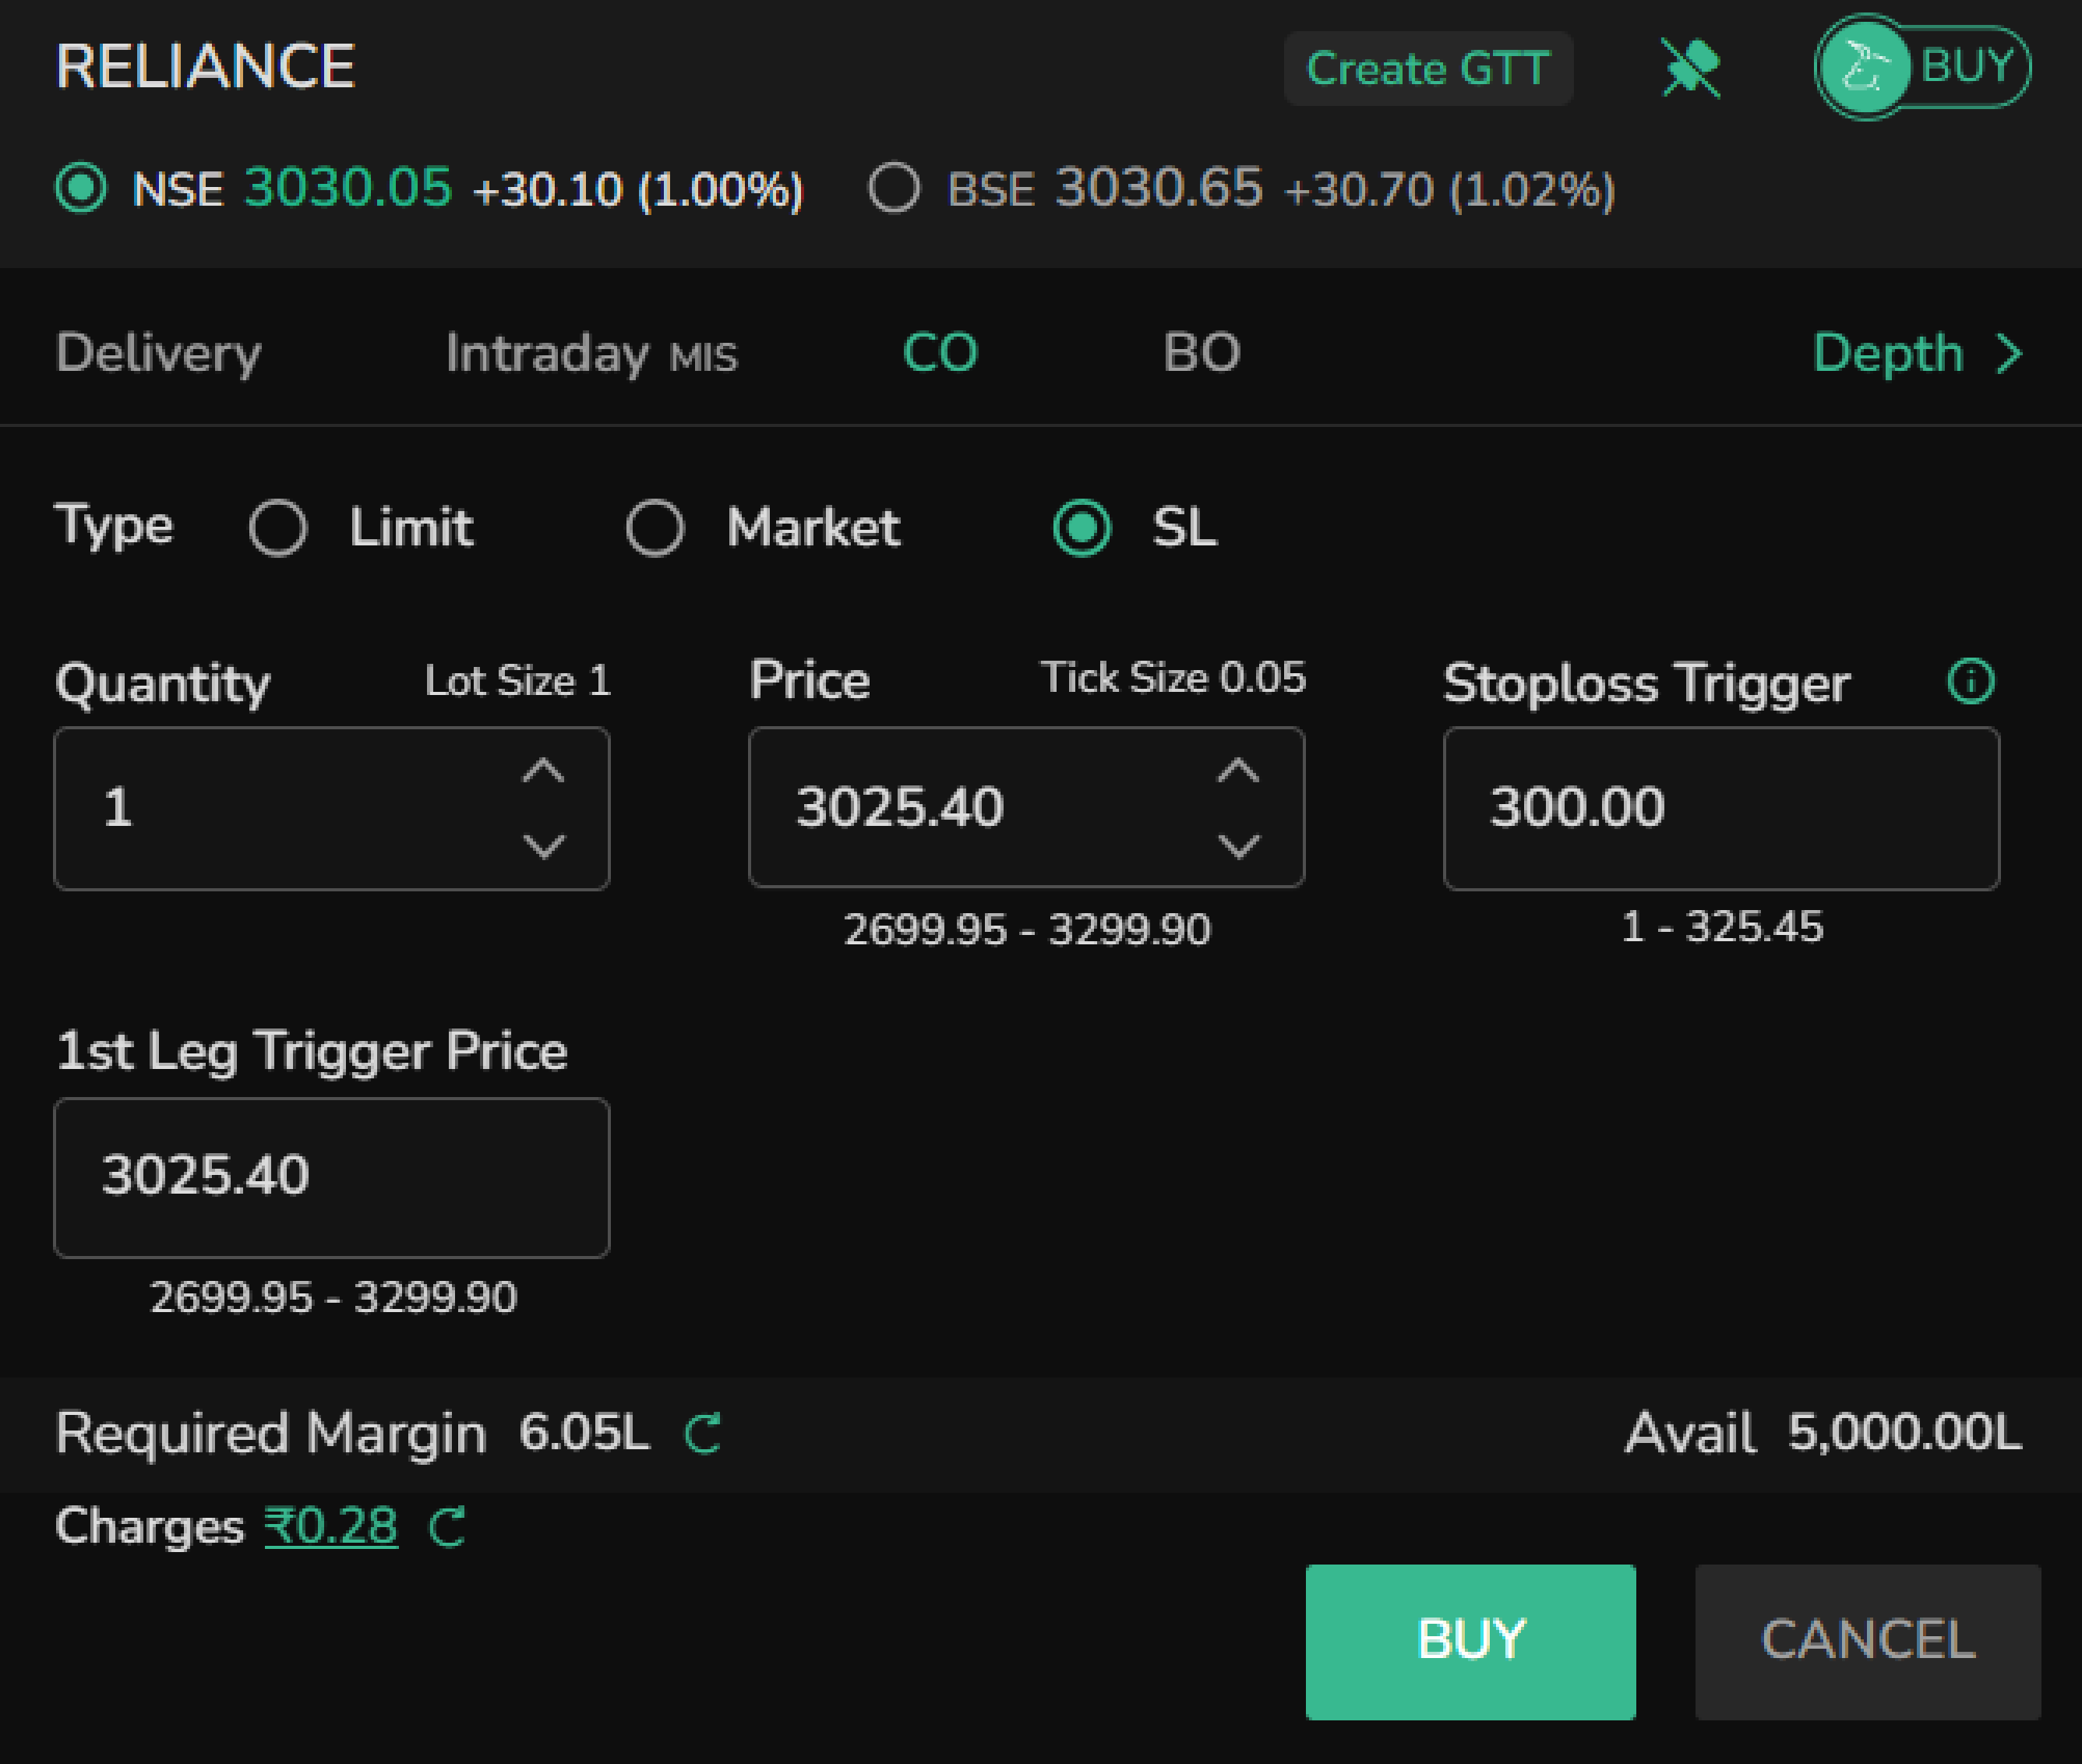Click the CANCEL button
Image resolution: width=2082 pixels, height=1764 pixels.
click(1868, 1642)
